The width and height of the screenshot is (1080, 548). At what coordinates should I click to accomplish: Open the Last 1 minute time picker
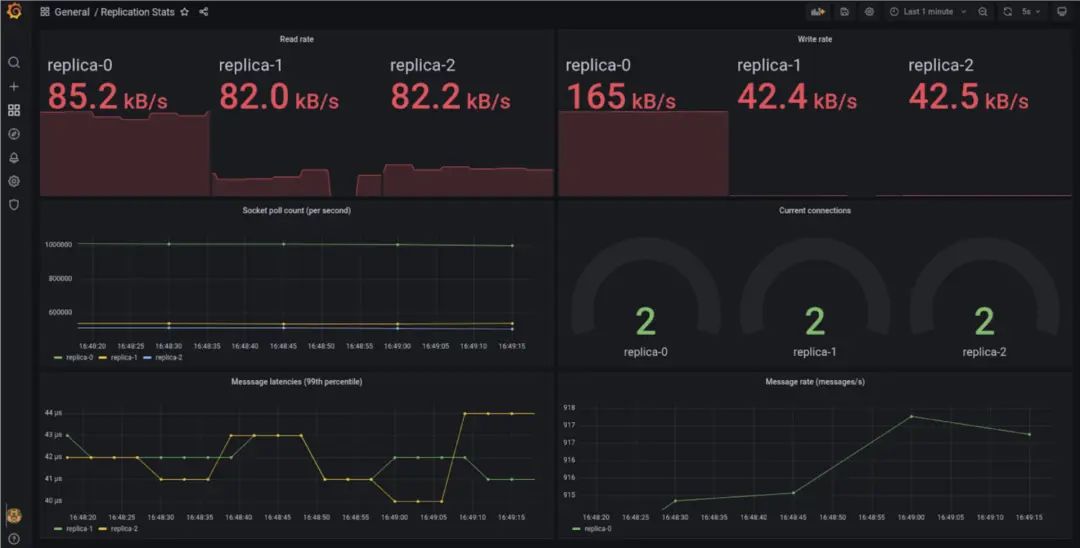pyautogui.click(x=928, y=12)
